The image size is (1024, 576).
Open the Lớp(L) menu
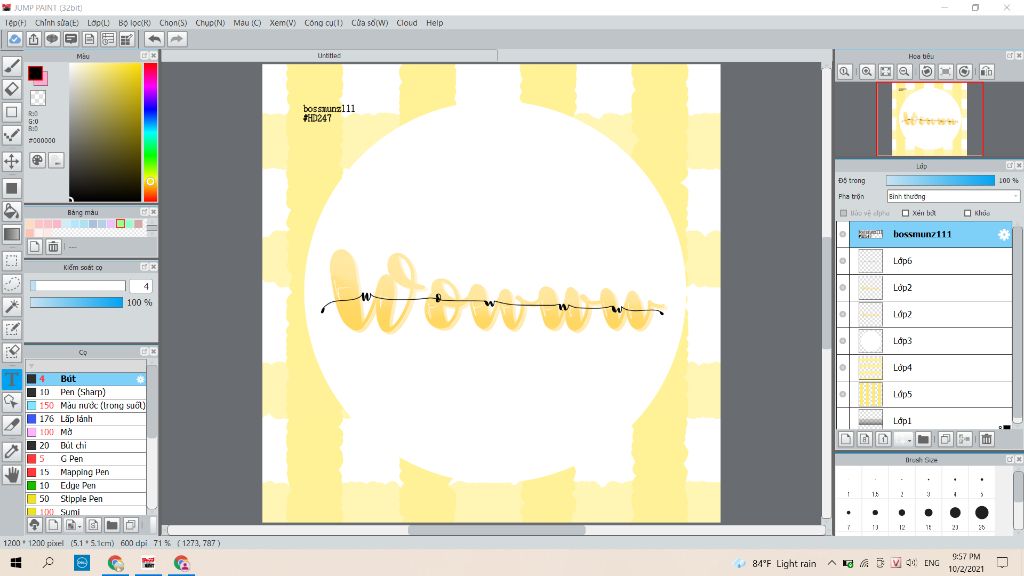click(99, 23)
